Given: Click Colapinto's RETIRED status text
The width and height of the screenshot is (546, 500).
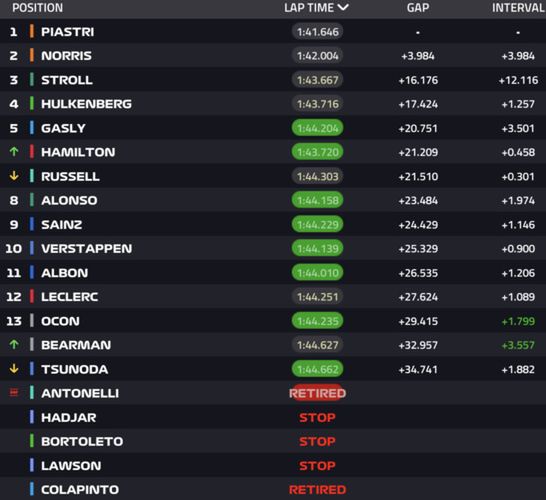Looking at the screenshot, I should (x=317, y=490).
